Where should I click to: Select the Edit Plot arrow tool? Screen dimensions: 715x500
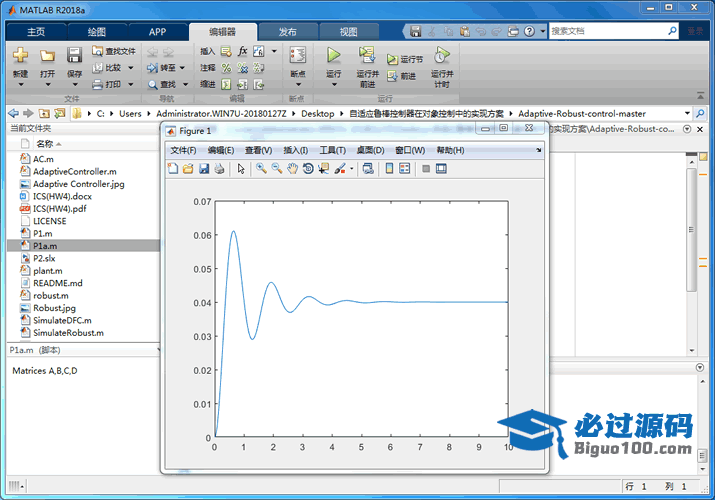pos(241,169)
